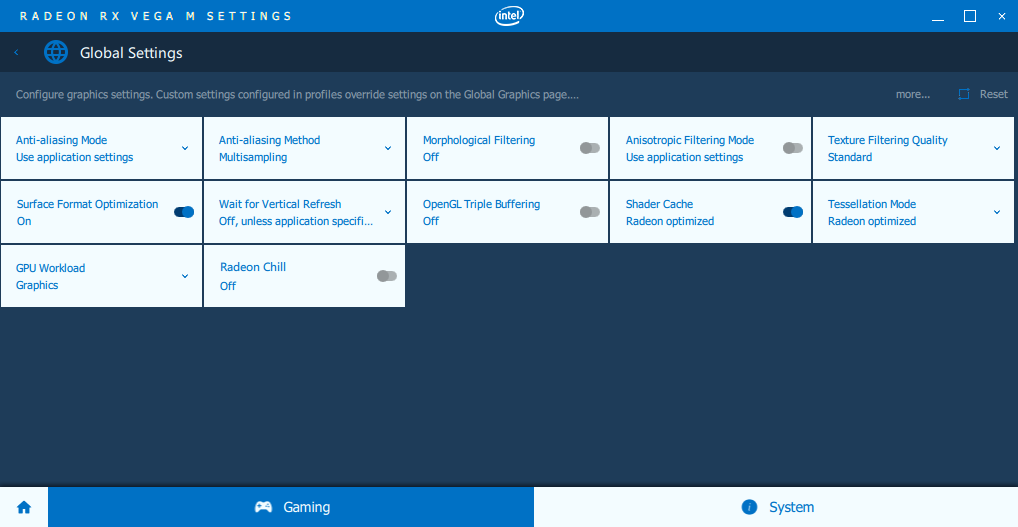
Task: Click 'Off, unless application specifi…' value
Action: [x=296, y=221]
